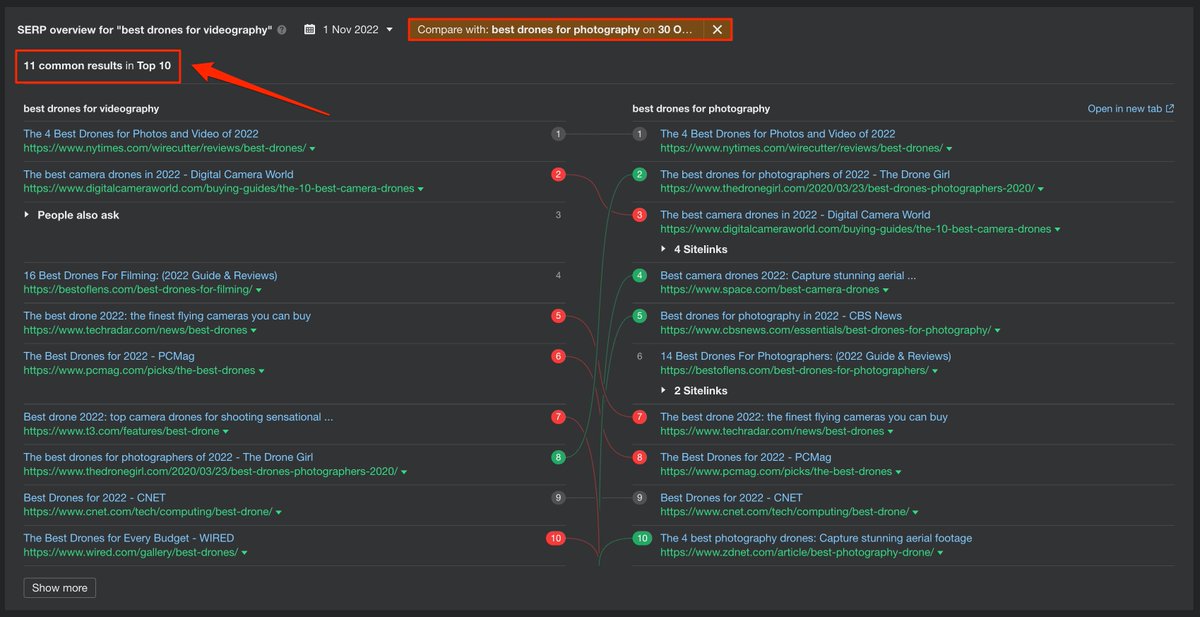Click the right pcmag.com picks URL text
This screenshot has height=617, width=1200.
(776, 472)
